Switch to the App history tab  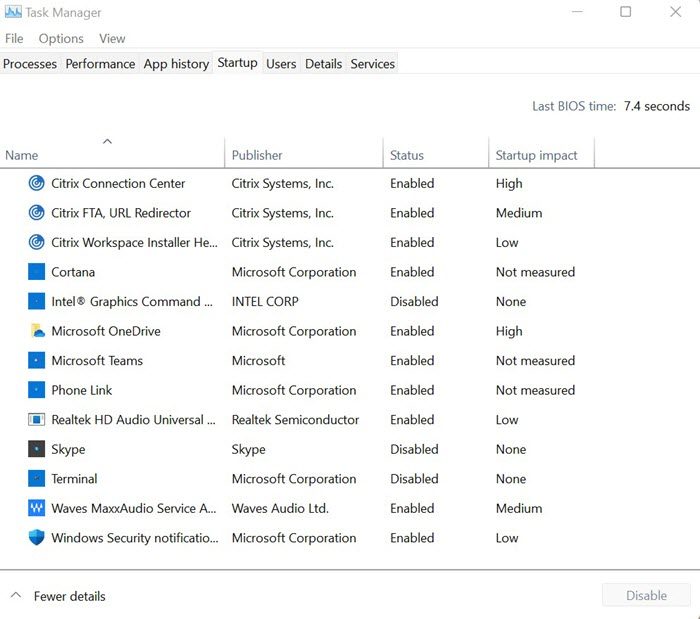[x=176, y=64]
